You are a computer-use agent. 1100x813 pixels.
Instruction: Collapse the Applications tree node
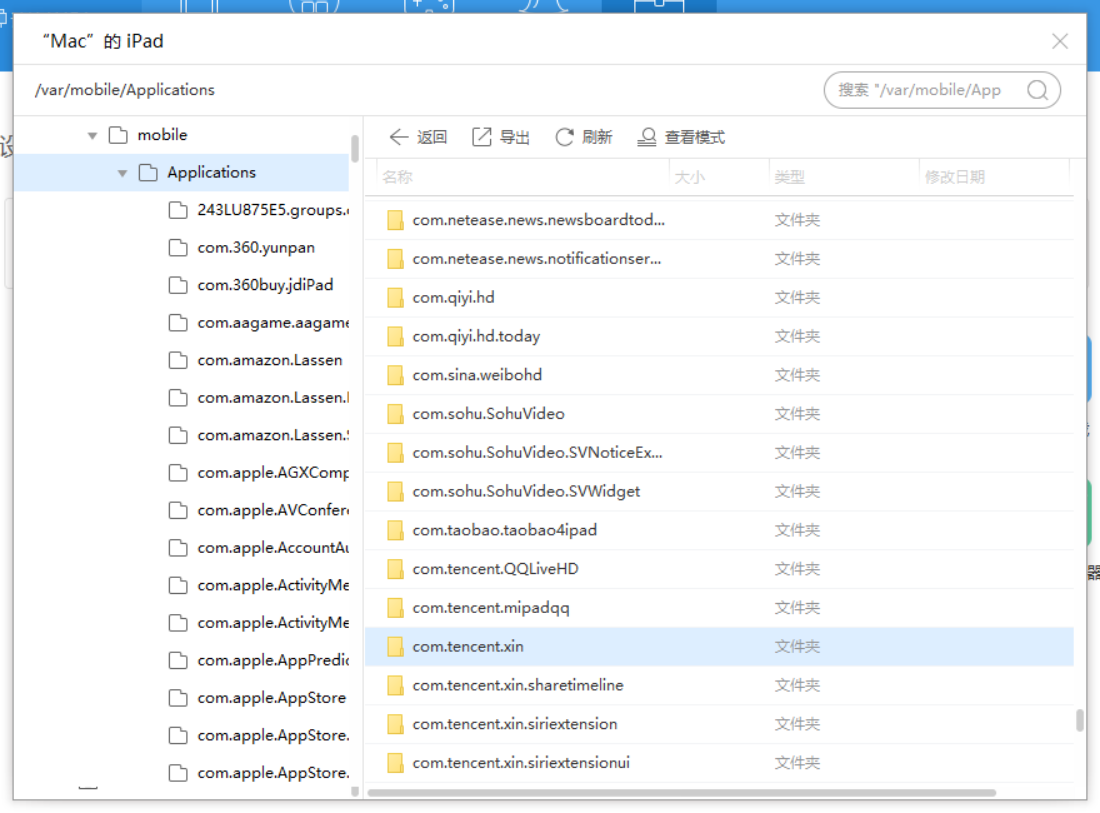(122, 173)
